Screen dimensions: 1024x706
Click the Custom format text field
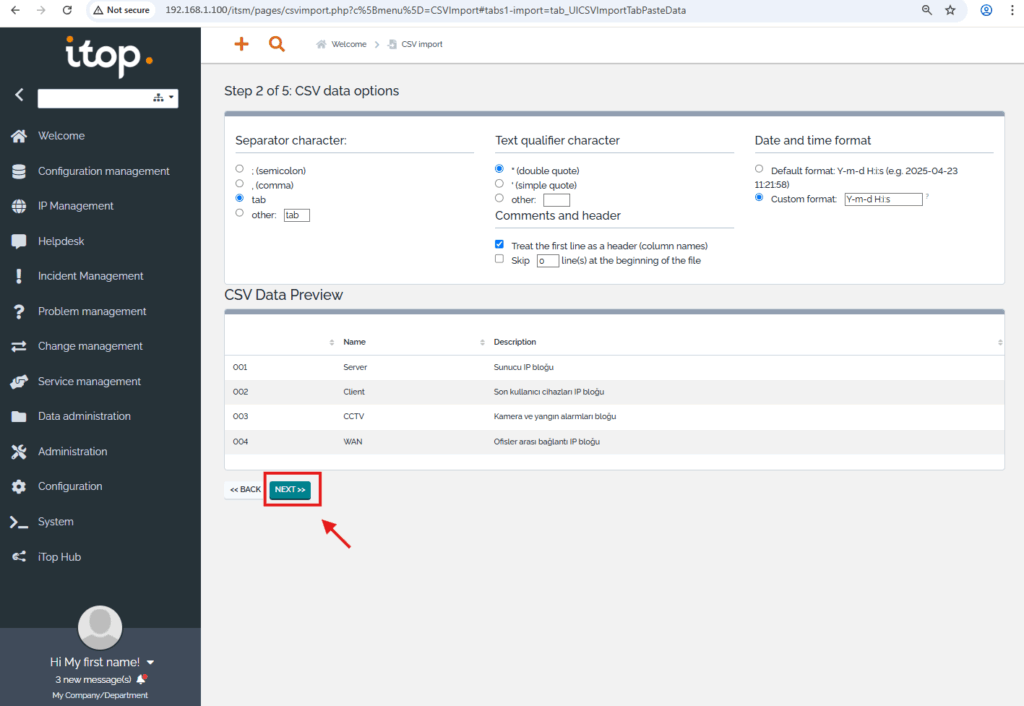[882, 199]
